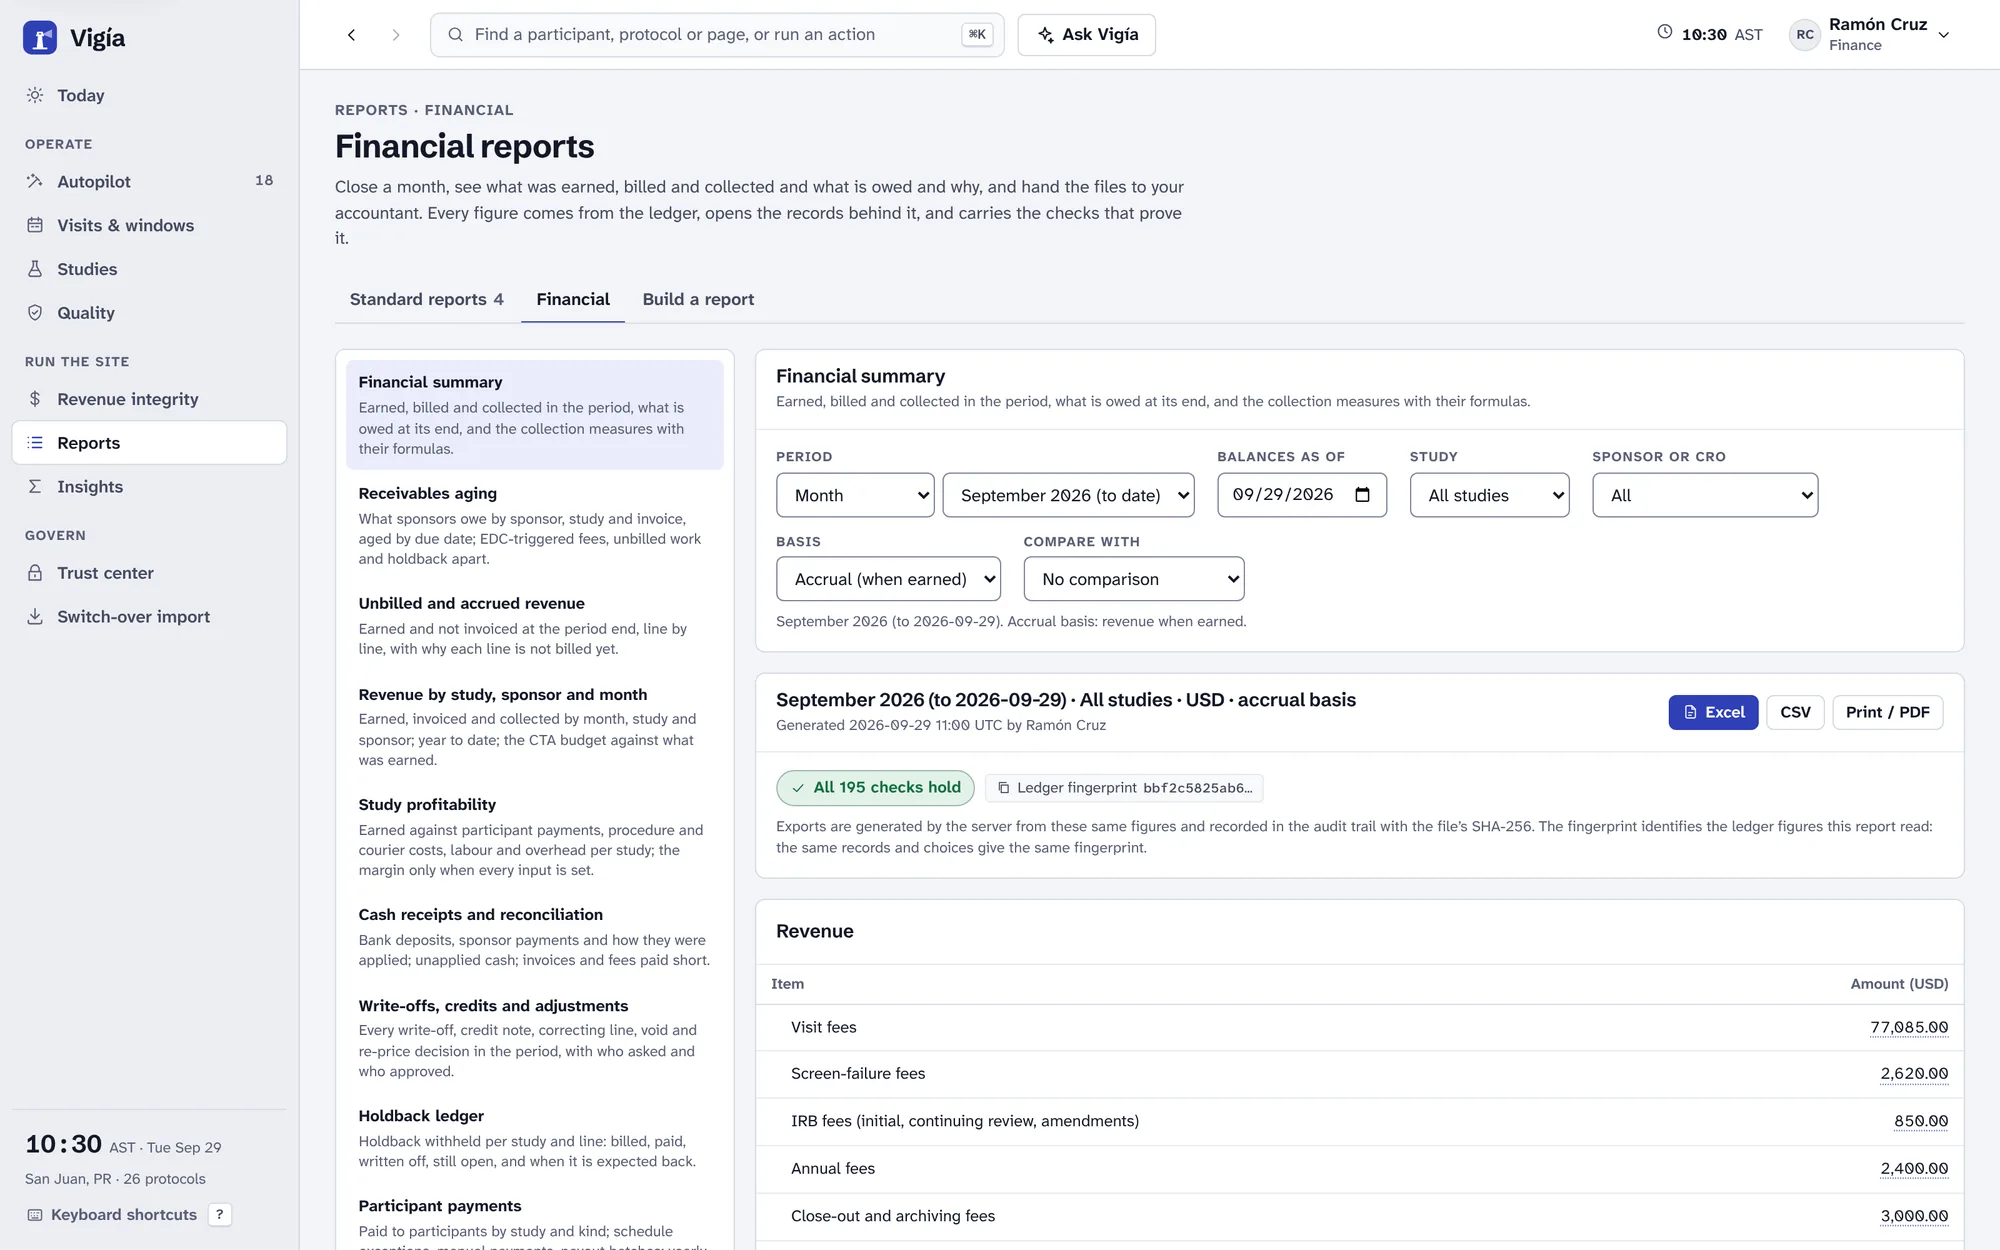Click the Print / PDF button
Viewport: 2000px width, 1250px height.
point(1887,712)
